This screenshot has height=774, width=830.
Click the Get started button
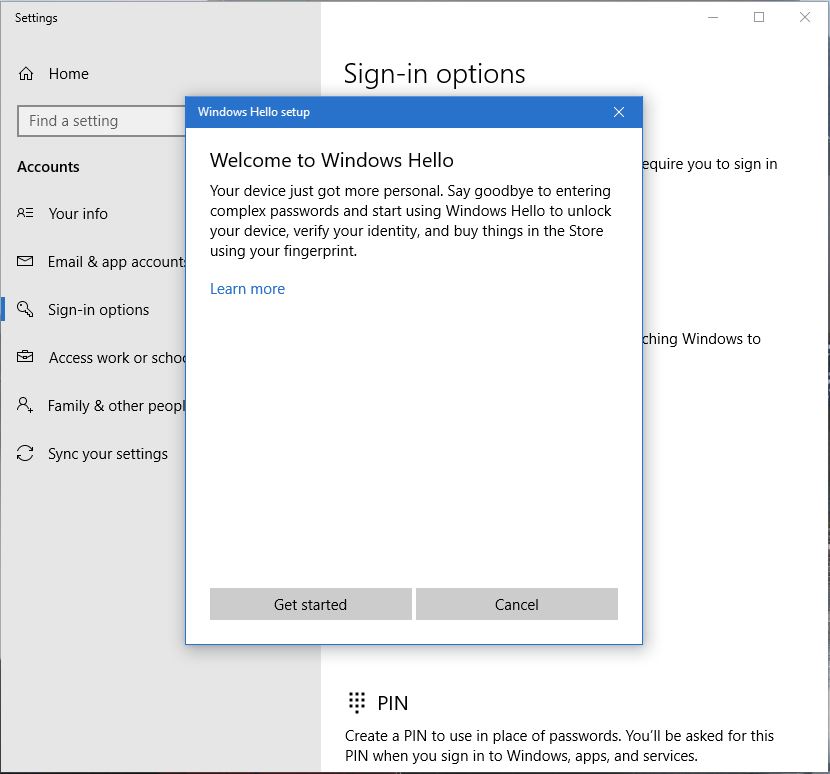(310, 604)
